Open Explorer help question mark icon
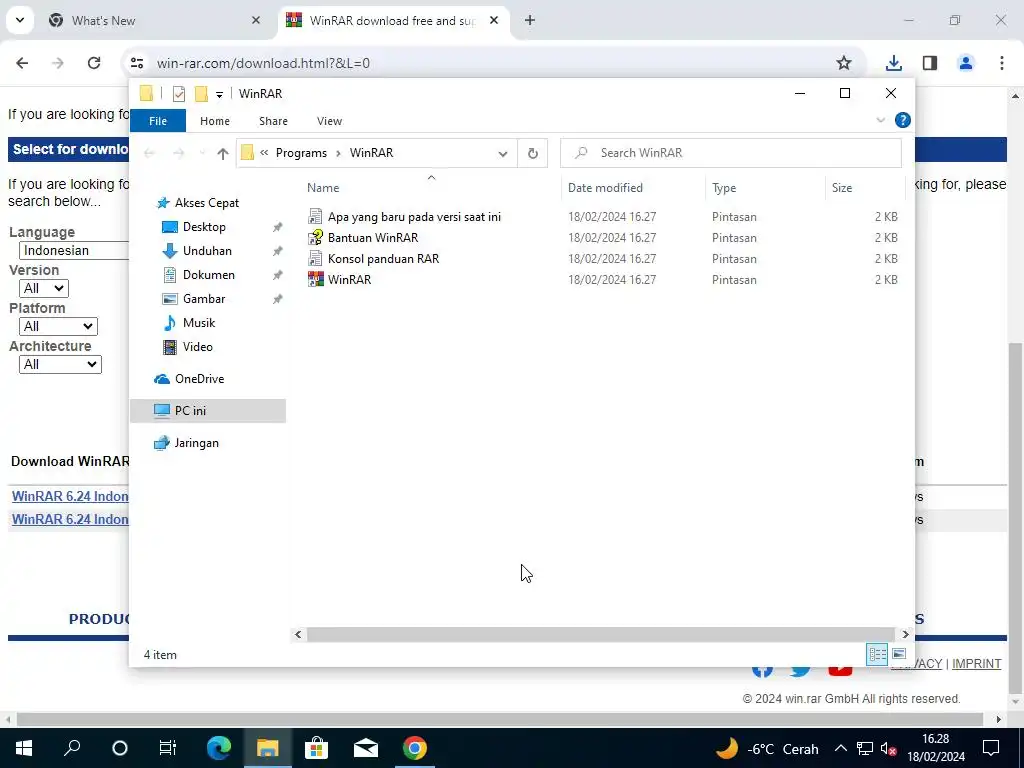The height and width of the screenshot is (768, 1024). pyautogui.click(x=903, y=120)
